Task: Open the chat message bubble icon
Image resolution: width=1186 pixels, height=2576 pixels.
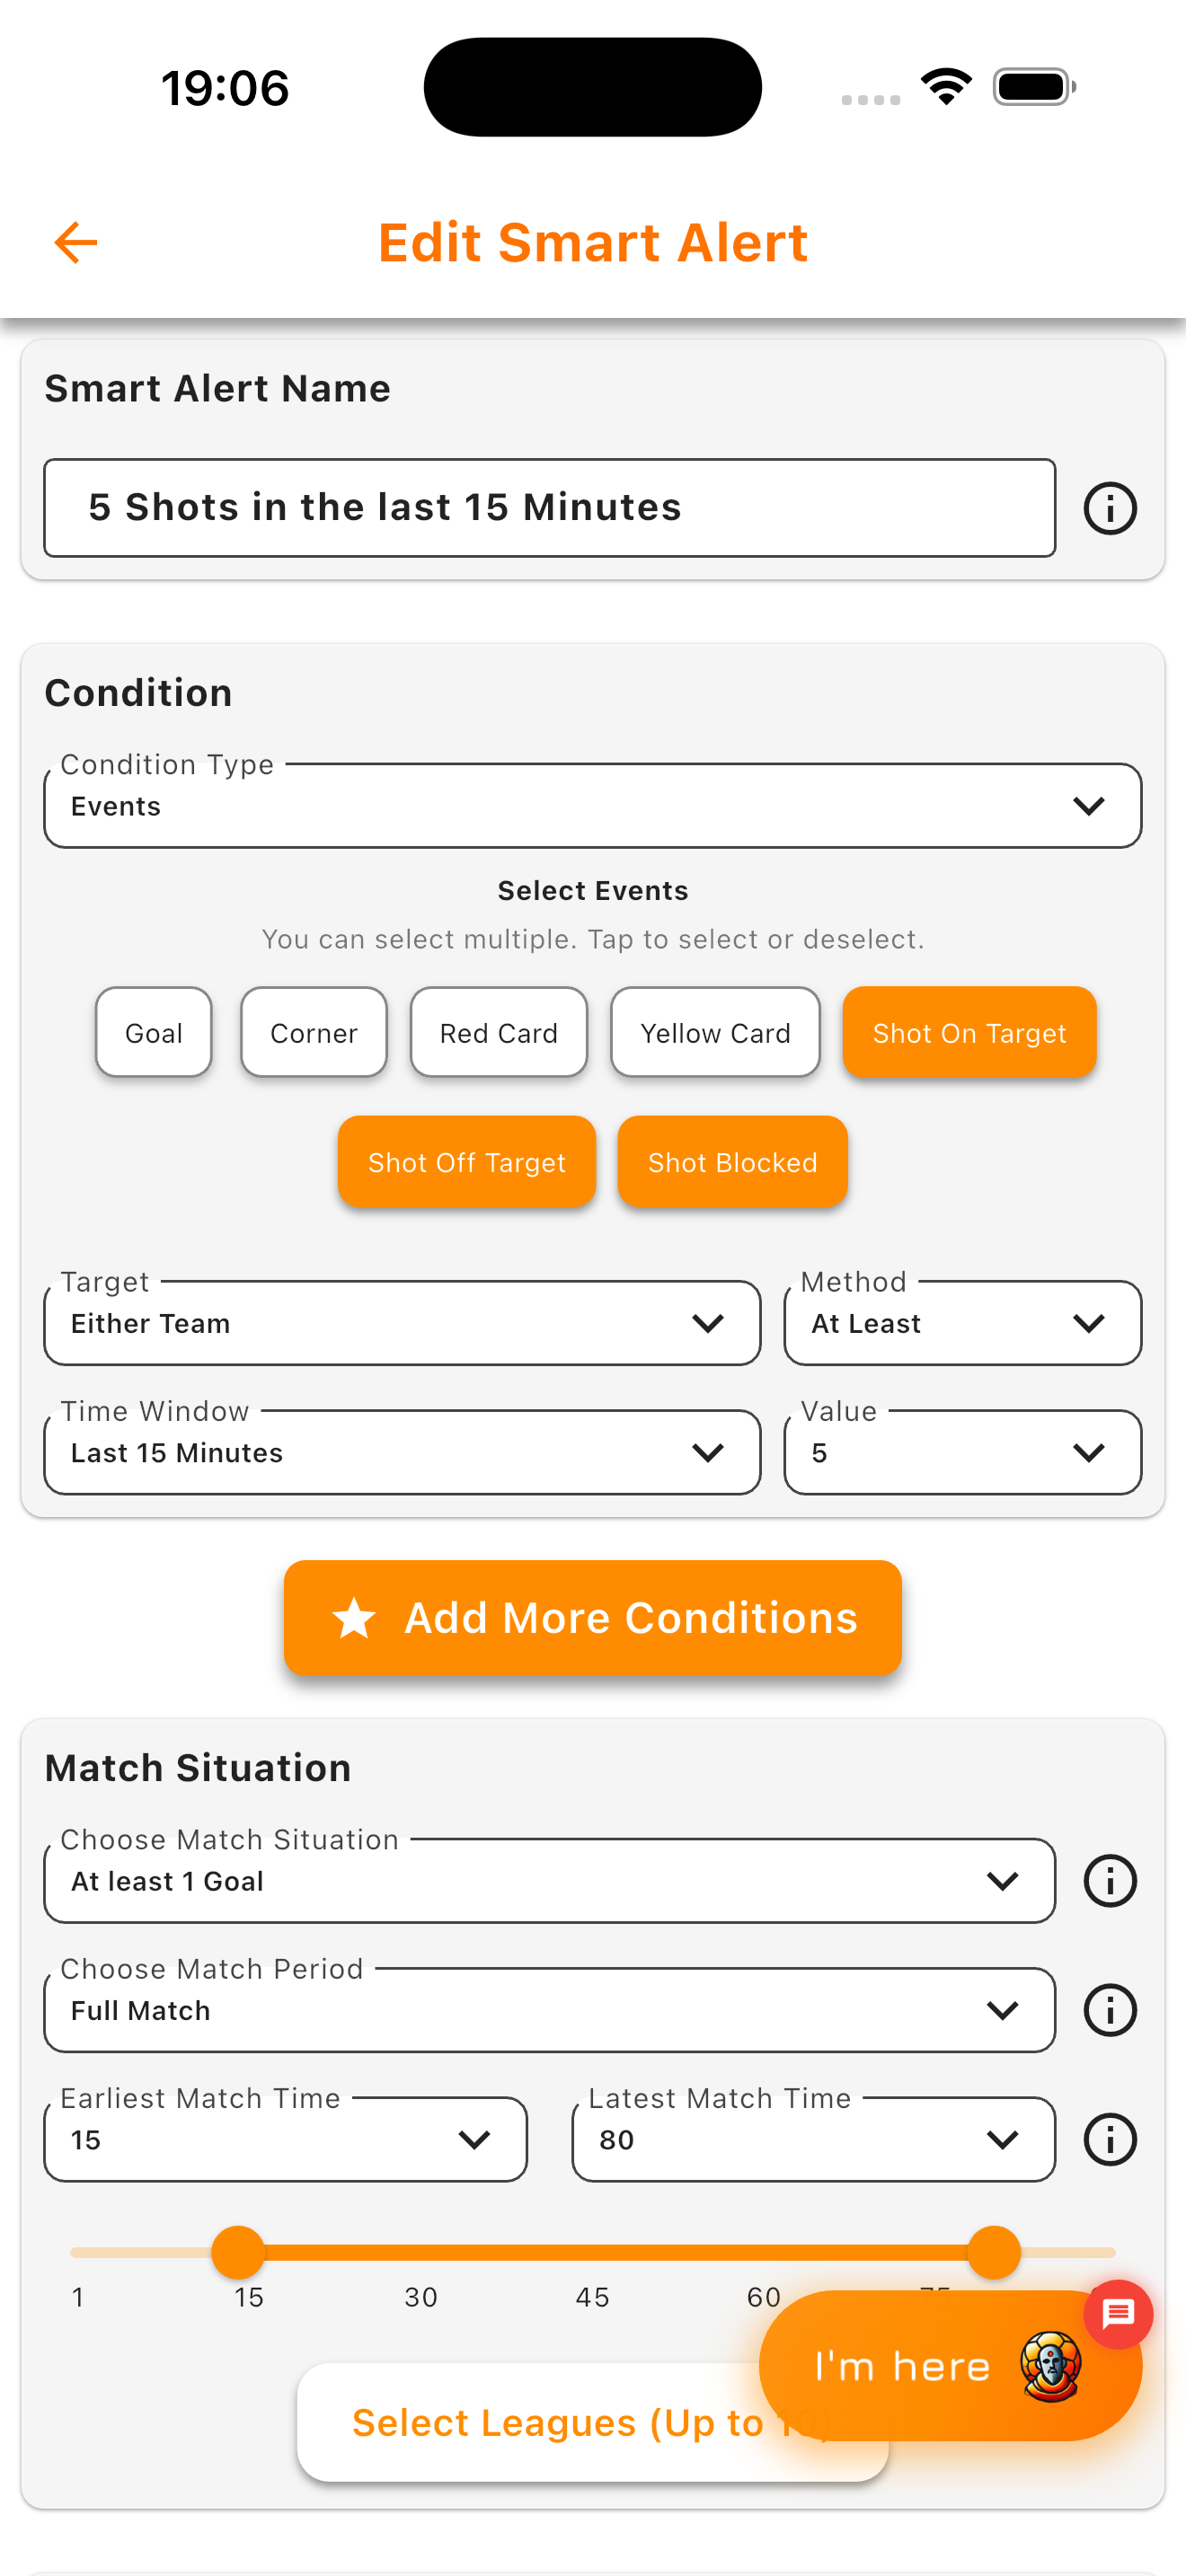Action: pos(1117,2313)
